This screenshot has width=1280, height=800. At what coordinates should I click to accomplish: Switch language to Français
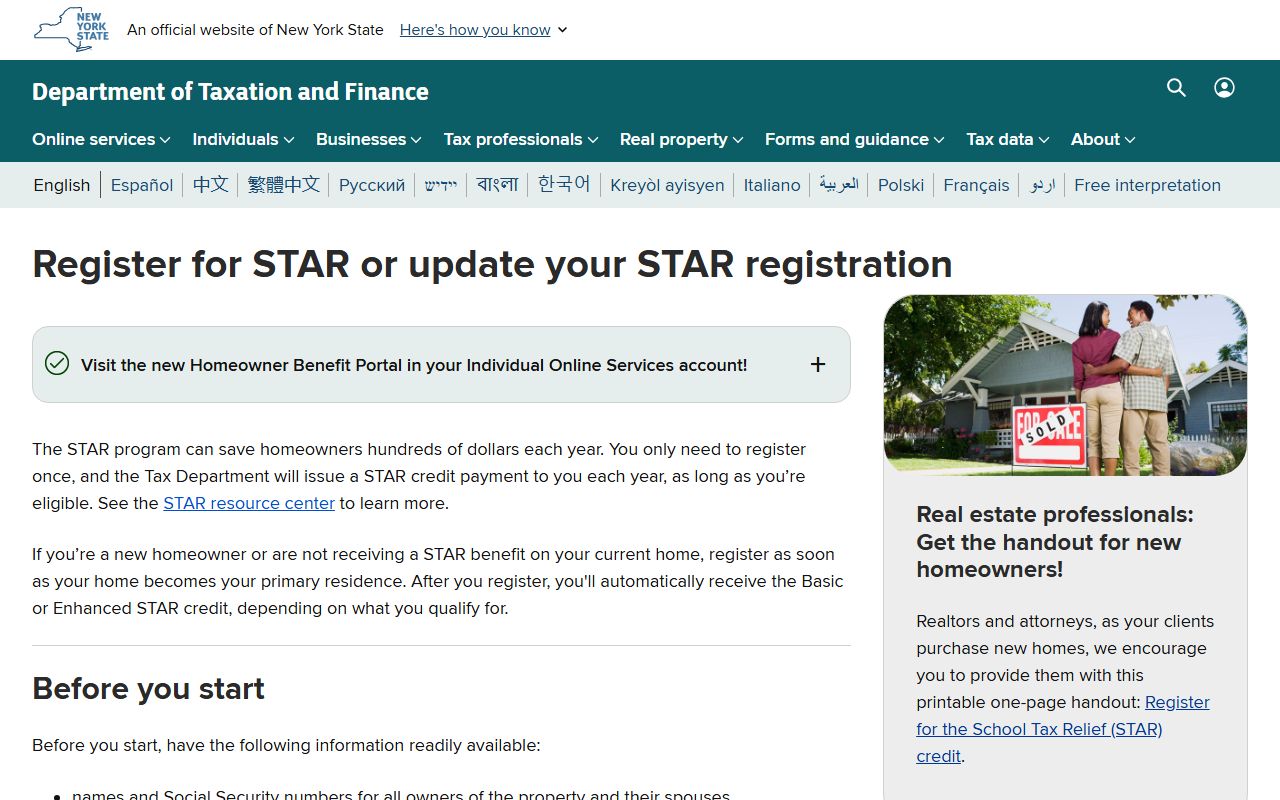(976, 185)
